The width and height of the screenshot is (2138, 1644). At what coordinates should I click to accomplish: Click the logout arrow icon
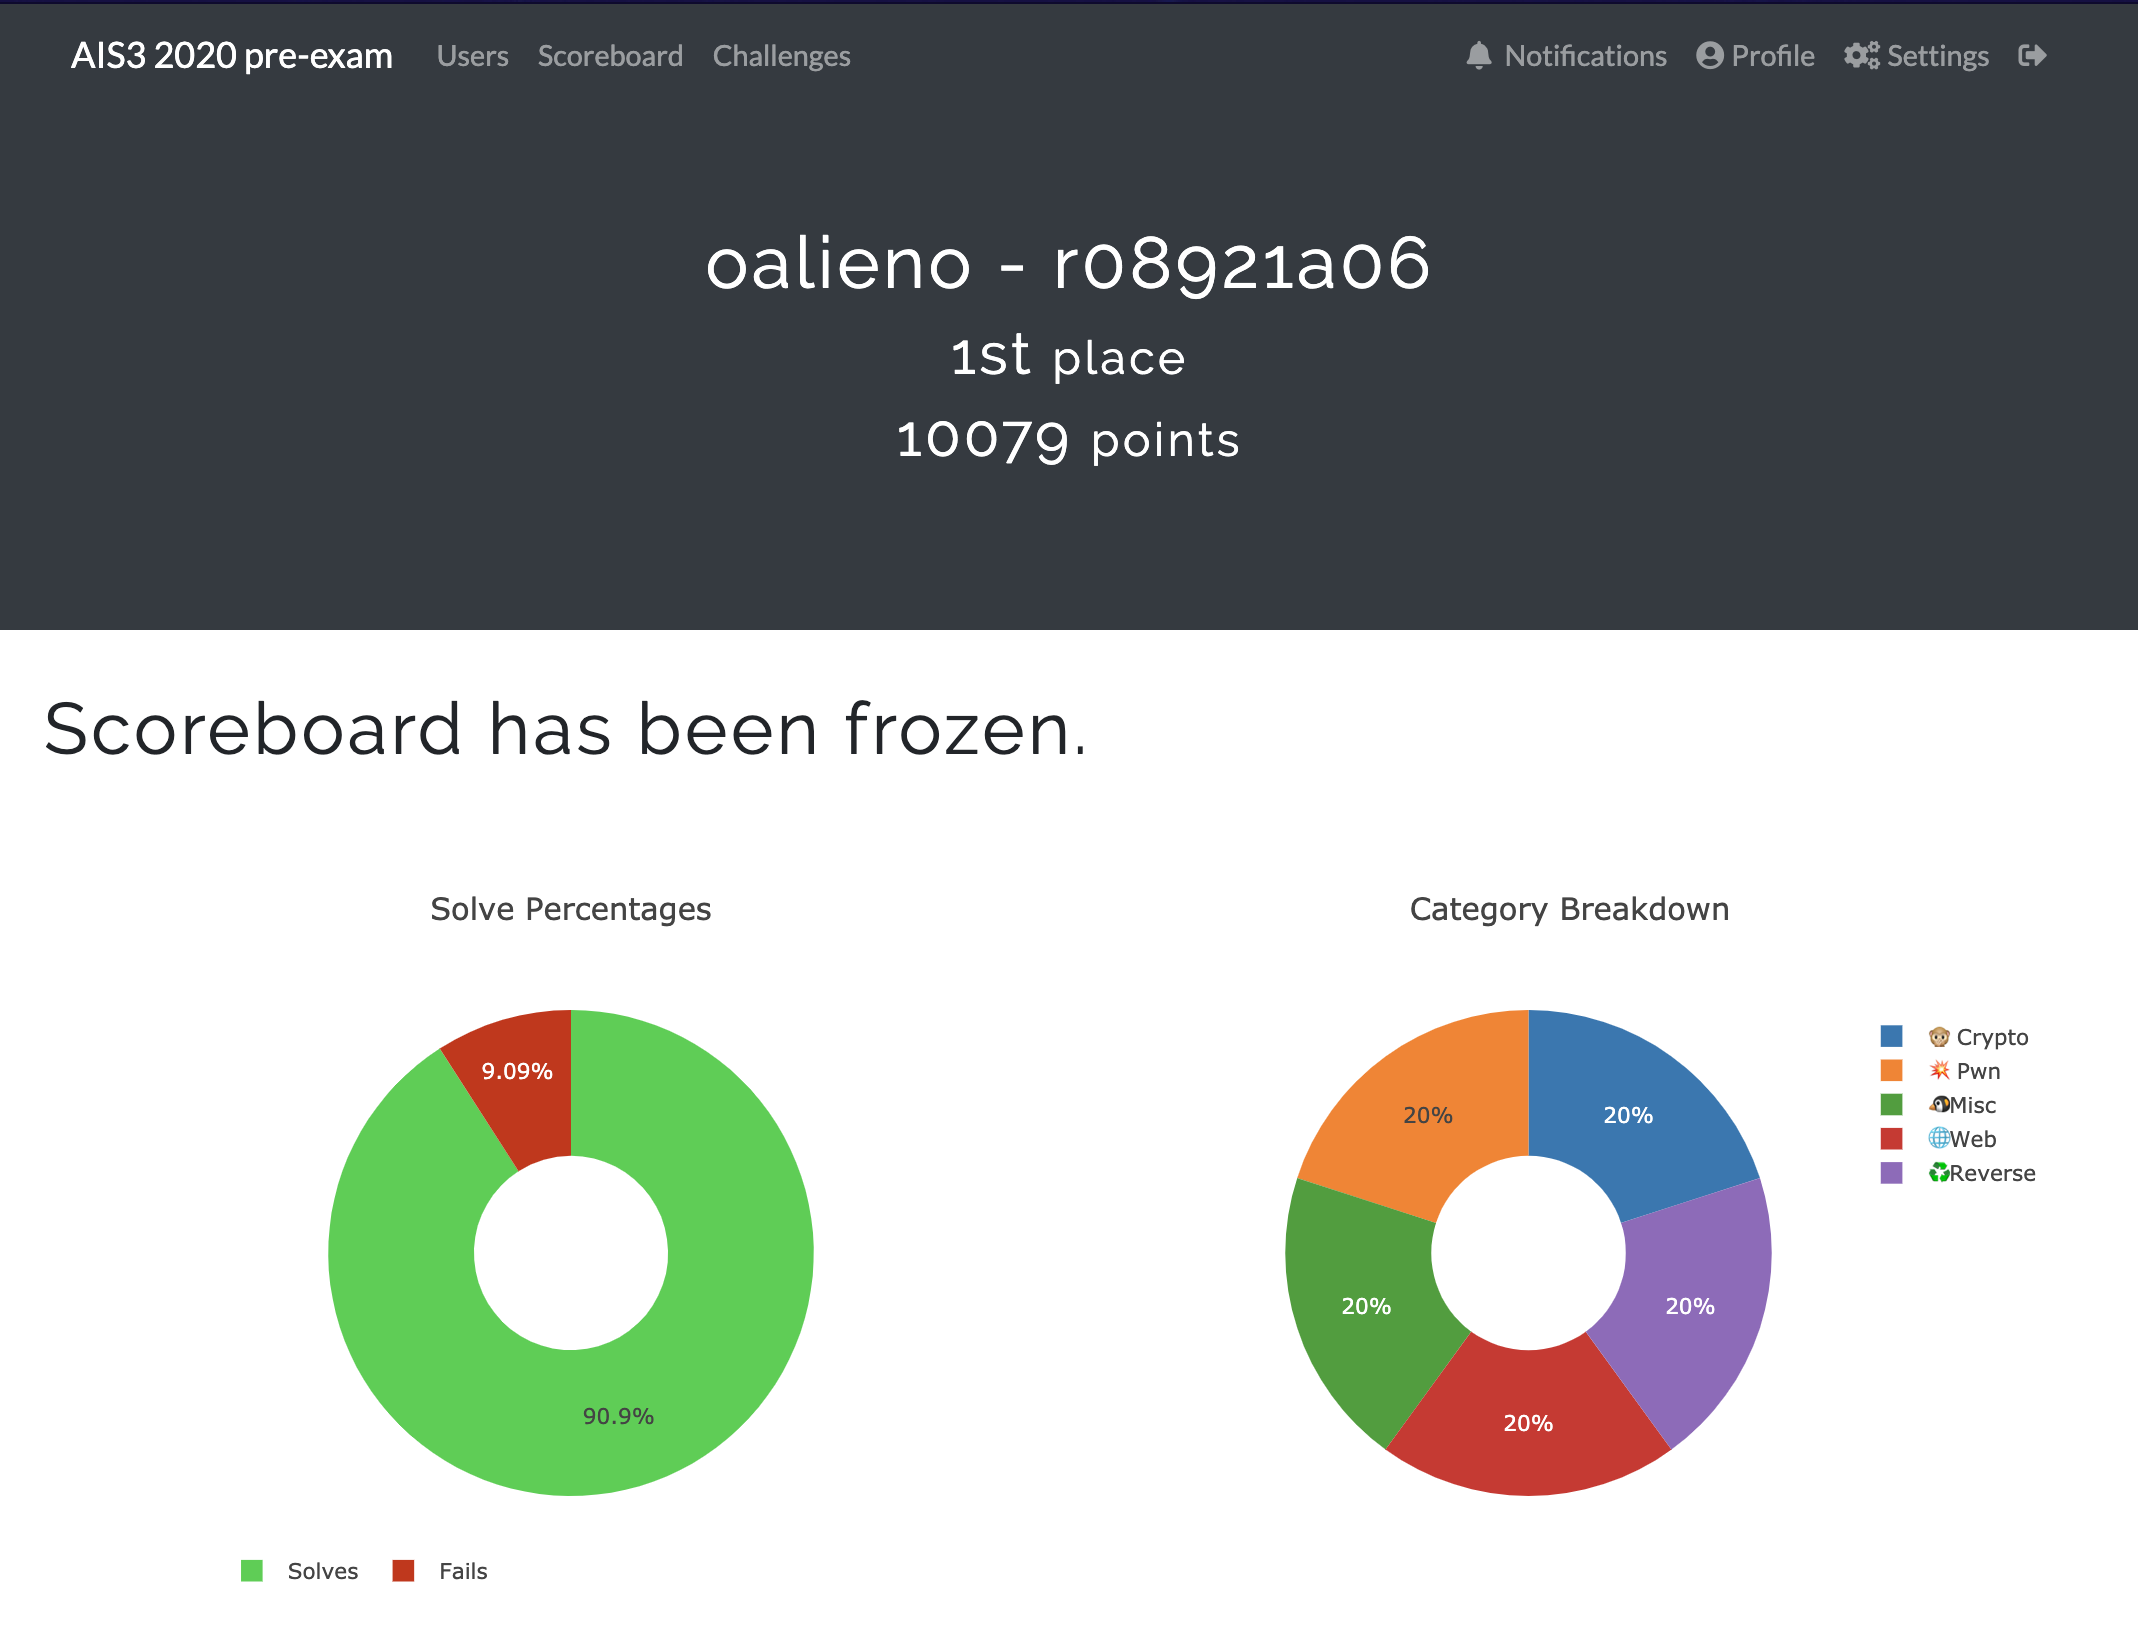(x=2034, y=55)
